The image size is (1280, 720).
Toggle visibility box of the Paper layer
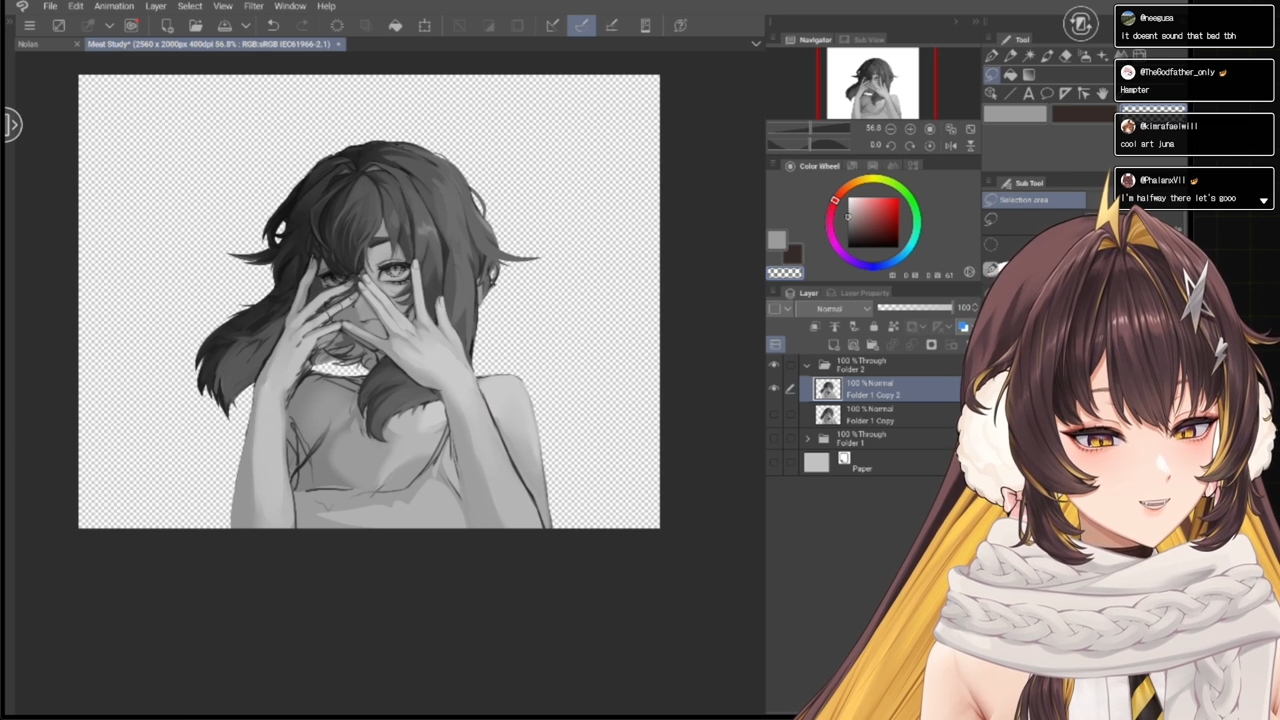(x=774, y=462)
